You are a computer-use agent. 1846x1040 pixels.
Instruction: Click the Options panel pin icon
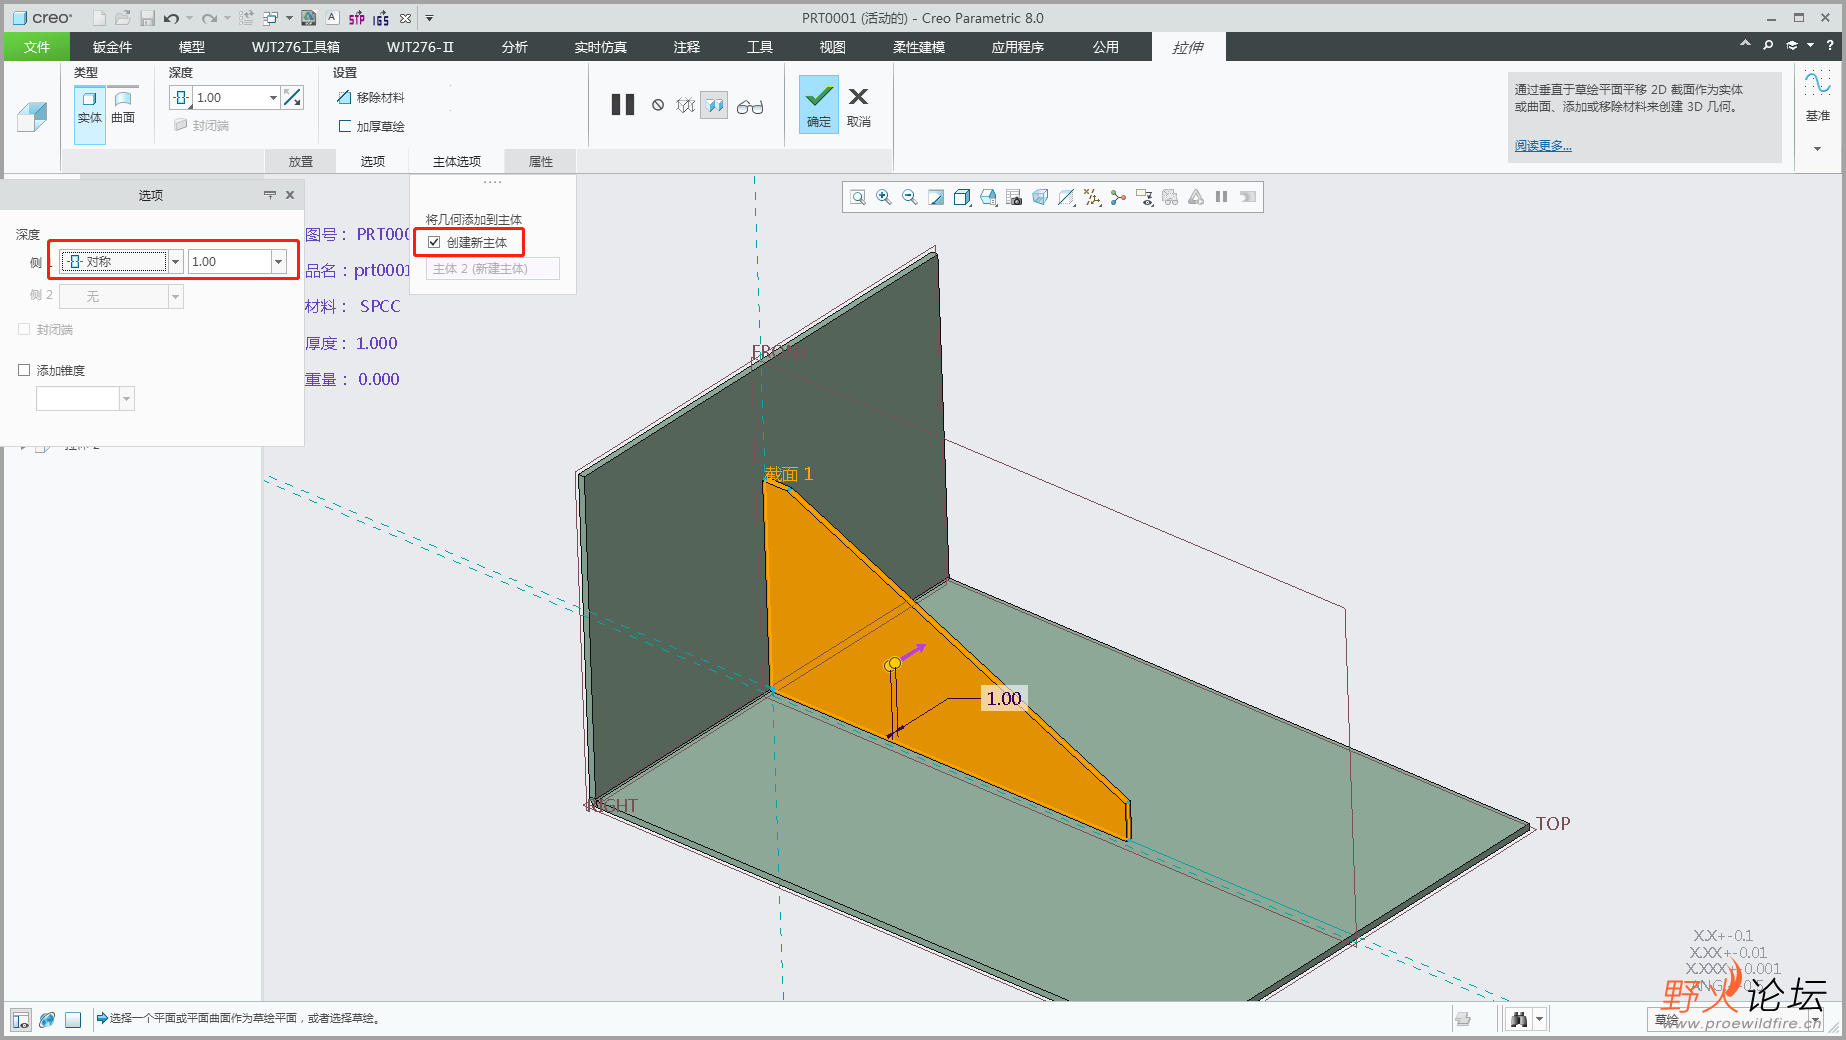pos(270,195)
